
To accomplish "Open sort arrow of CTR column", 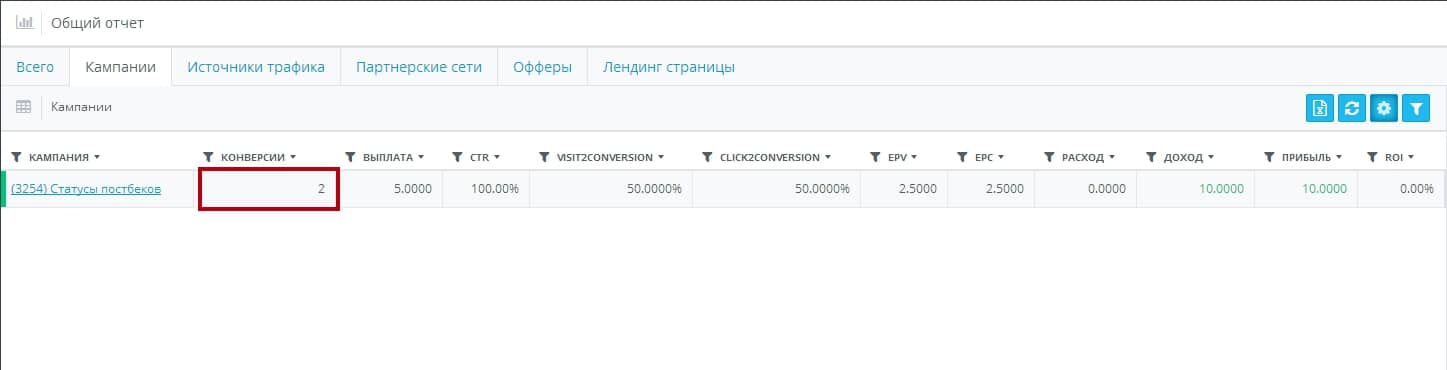I will [x=497, y=158].
